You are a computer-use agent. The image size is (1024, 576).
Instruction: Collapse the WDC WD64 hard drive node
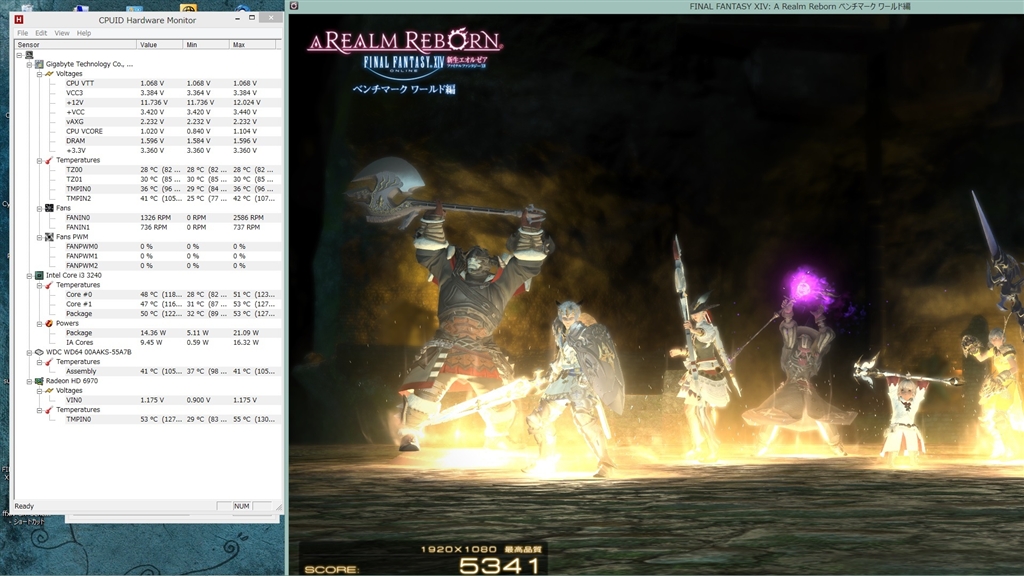(x=29, y=353)
